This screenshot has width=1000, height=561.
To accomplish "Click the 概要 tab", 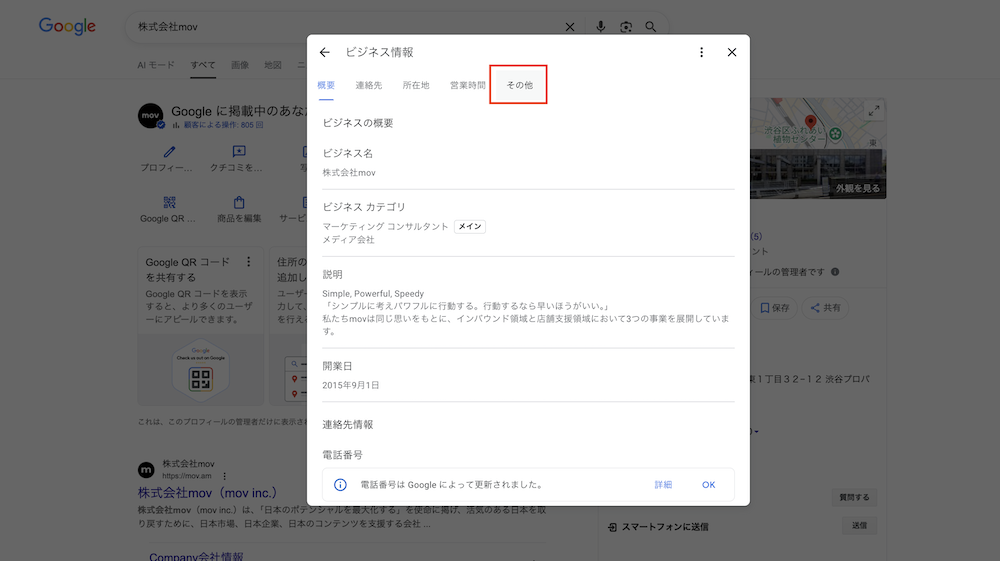I will (326, 86).
